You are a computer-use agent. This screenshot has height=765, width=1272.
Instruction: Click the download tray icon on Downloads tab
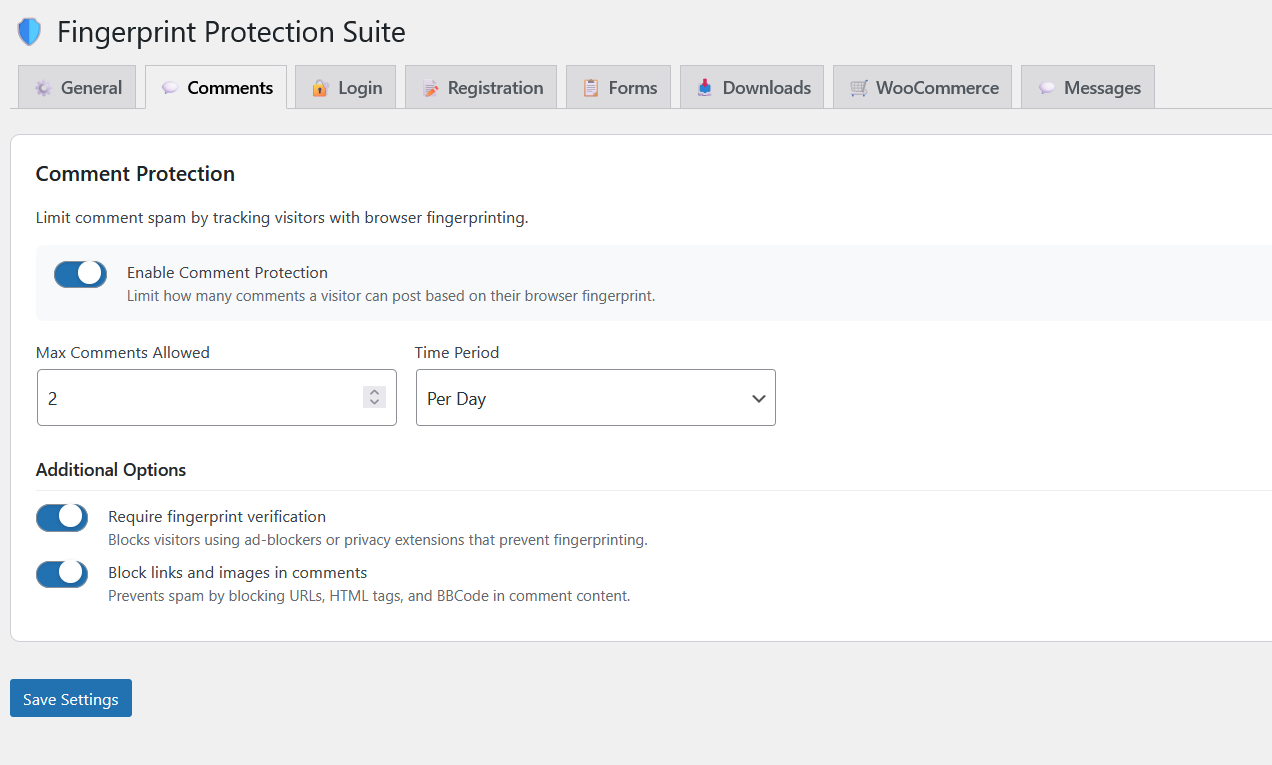(x=705, y=88)
